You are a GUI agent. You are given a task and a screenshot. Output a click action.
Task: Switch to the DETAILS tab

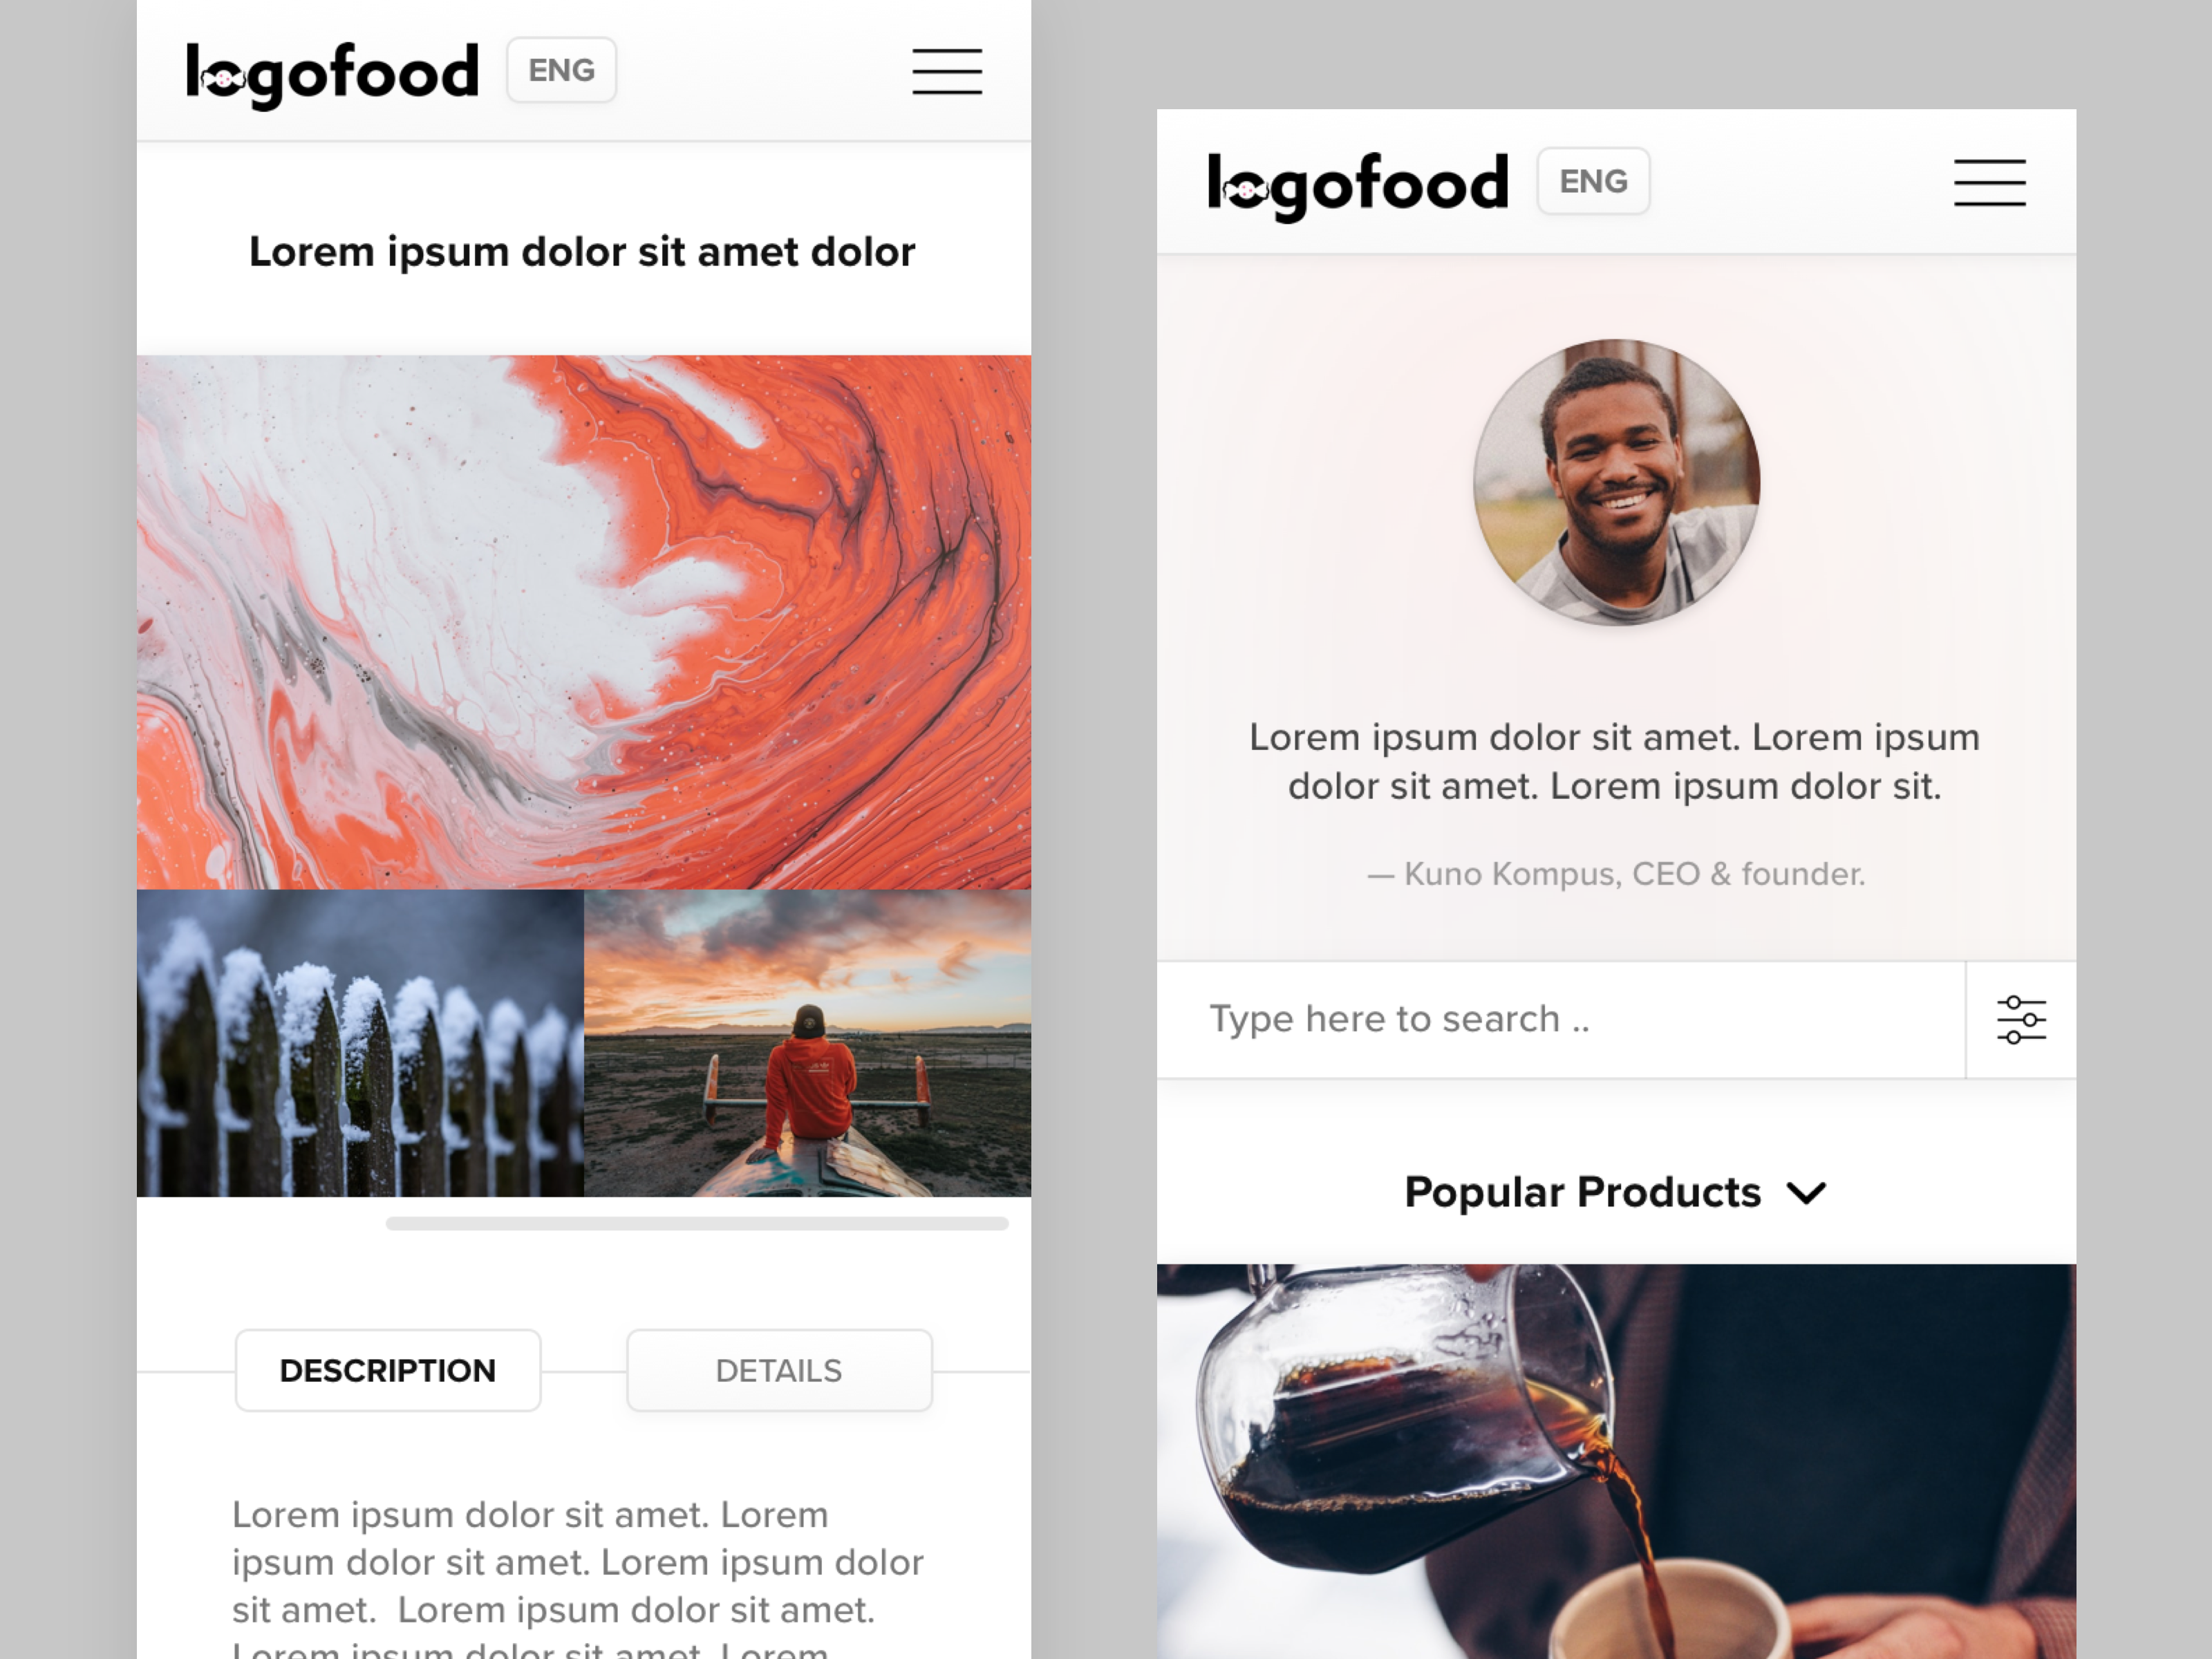(779, 1370)
